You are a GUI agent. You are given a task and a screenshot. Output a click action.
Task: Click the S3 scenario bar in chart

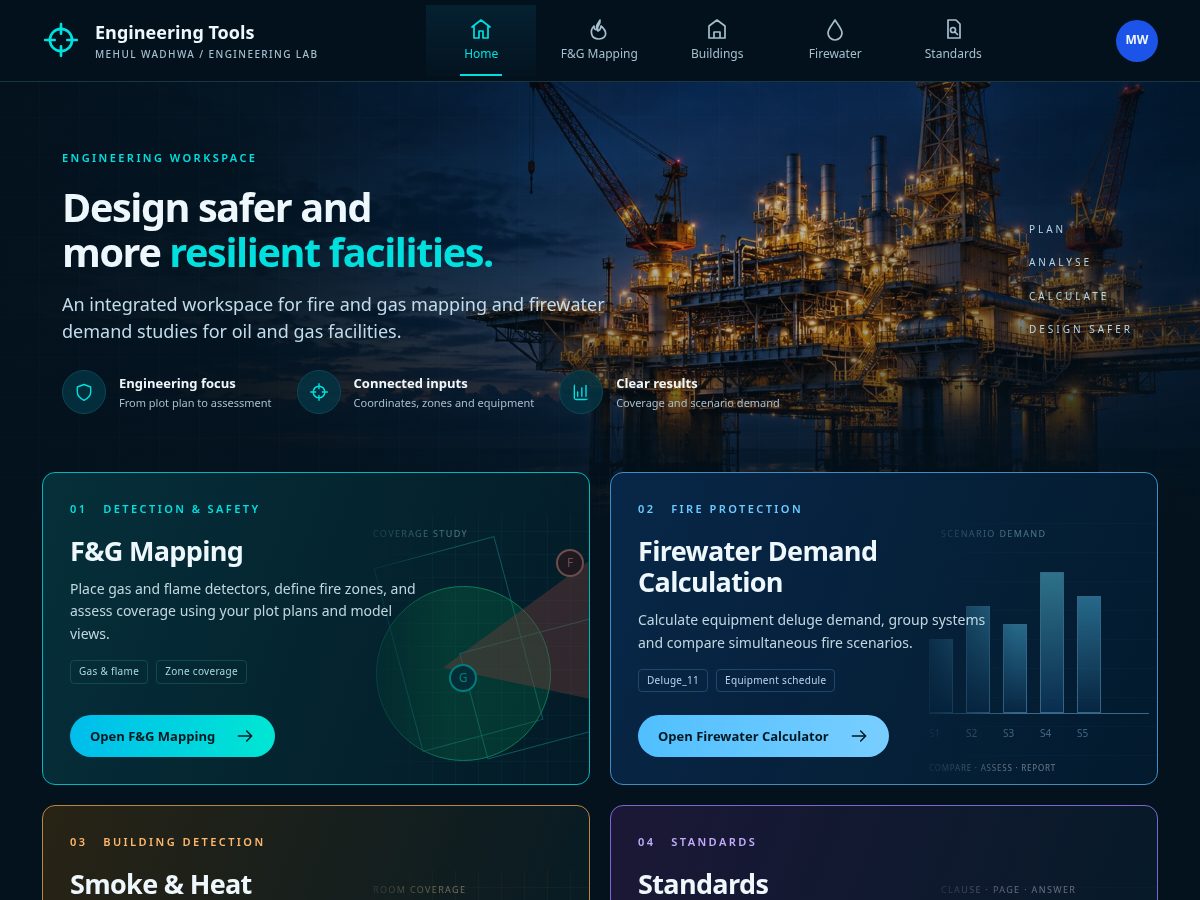(1015, 668)
